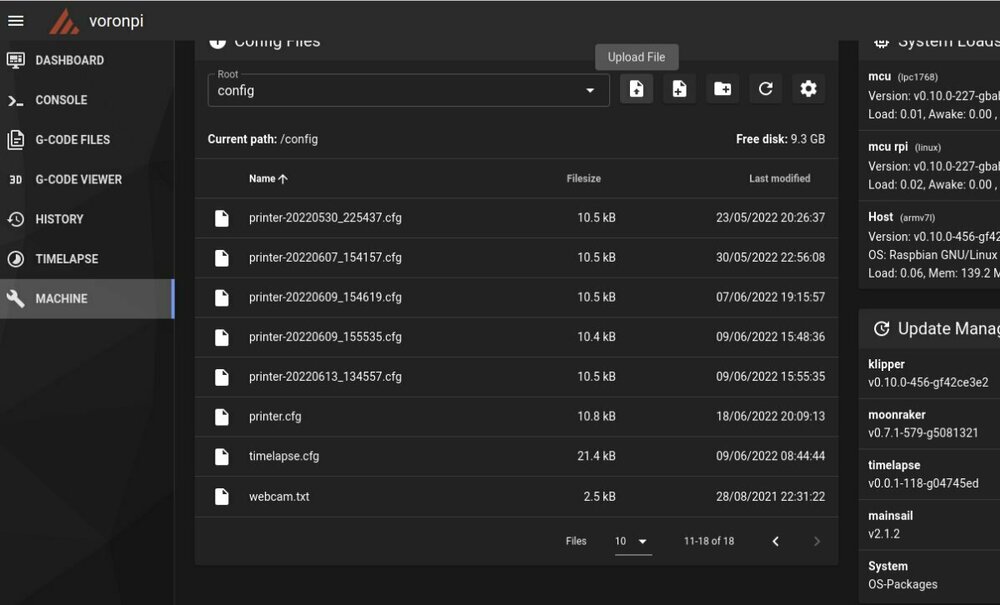Refresh the config file list

coord(765,89)
